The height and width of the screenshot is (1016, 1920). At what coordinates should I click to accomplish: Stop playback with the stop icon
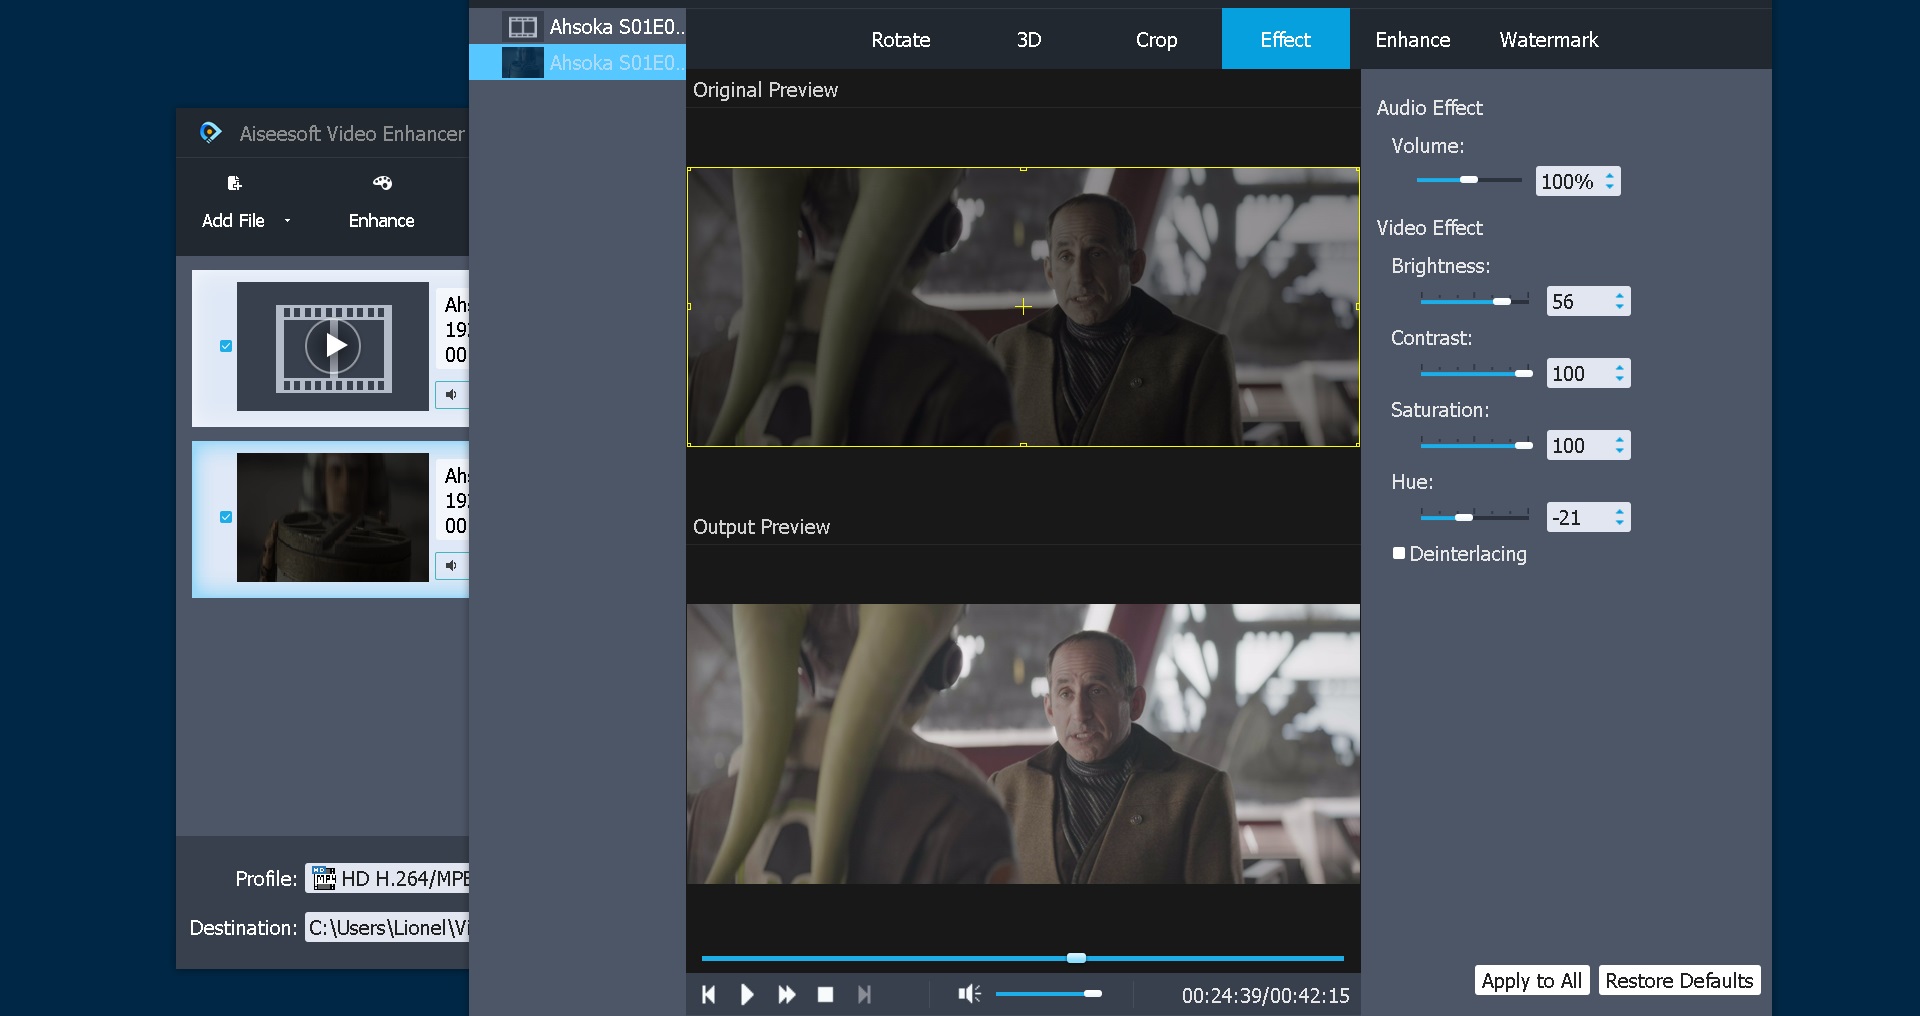coord(825,994)
